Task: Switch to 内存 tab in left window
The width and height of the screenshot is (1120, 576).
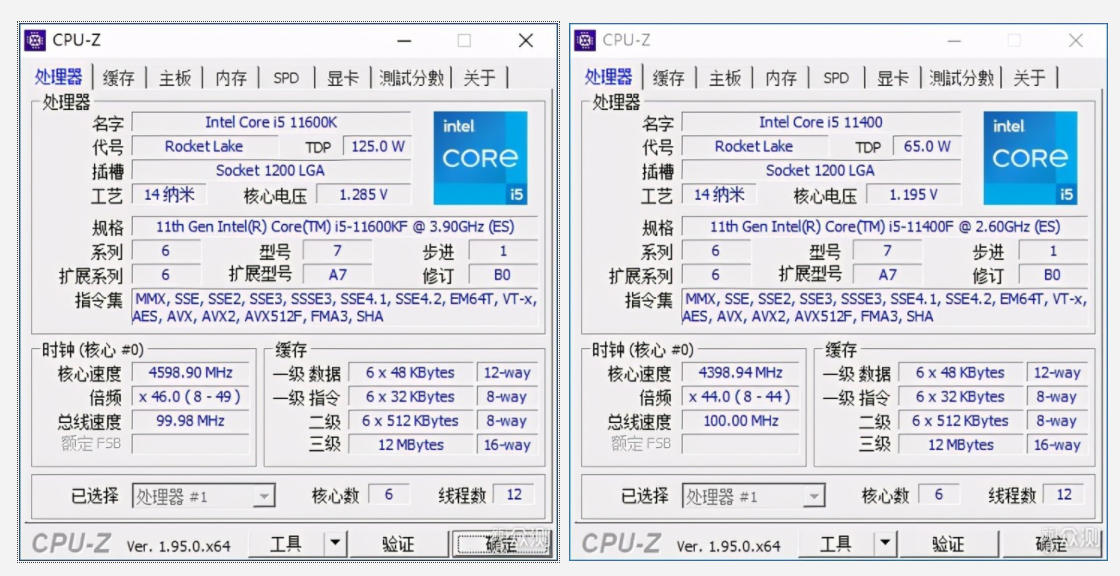Action: point(231,78)
